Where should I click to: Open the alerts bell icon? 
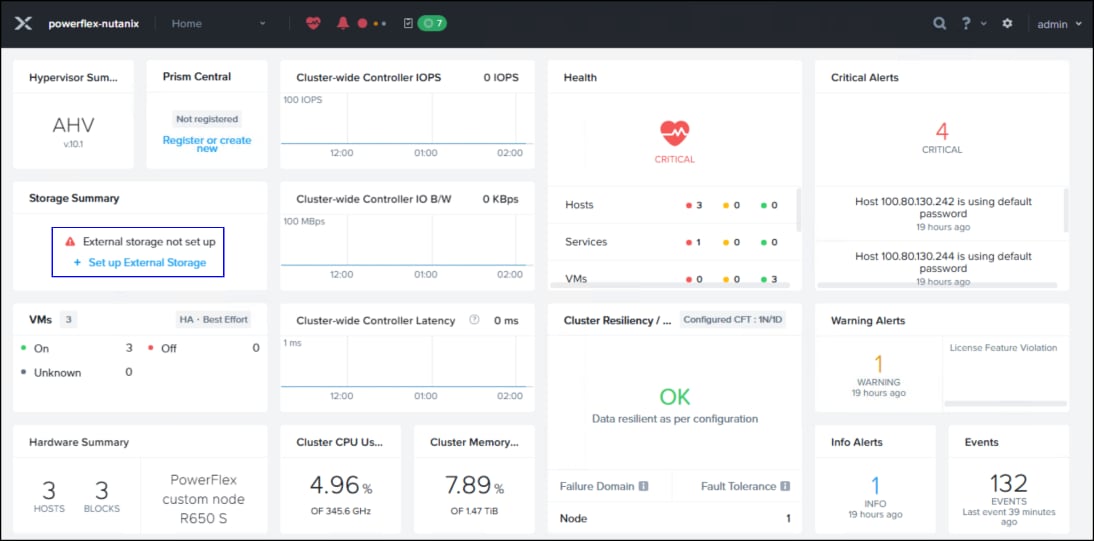[343, 23]
